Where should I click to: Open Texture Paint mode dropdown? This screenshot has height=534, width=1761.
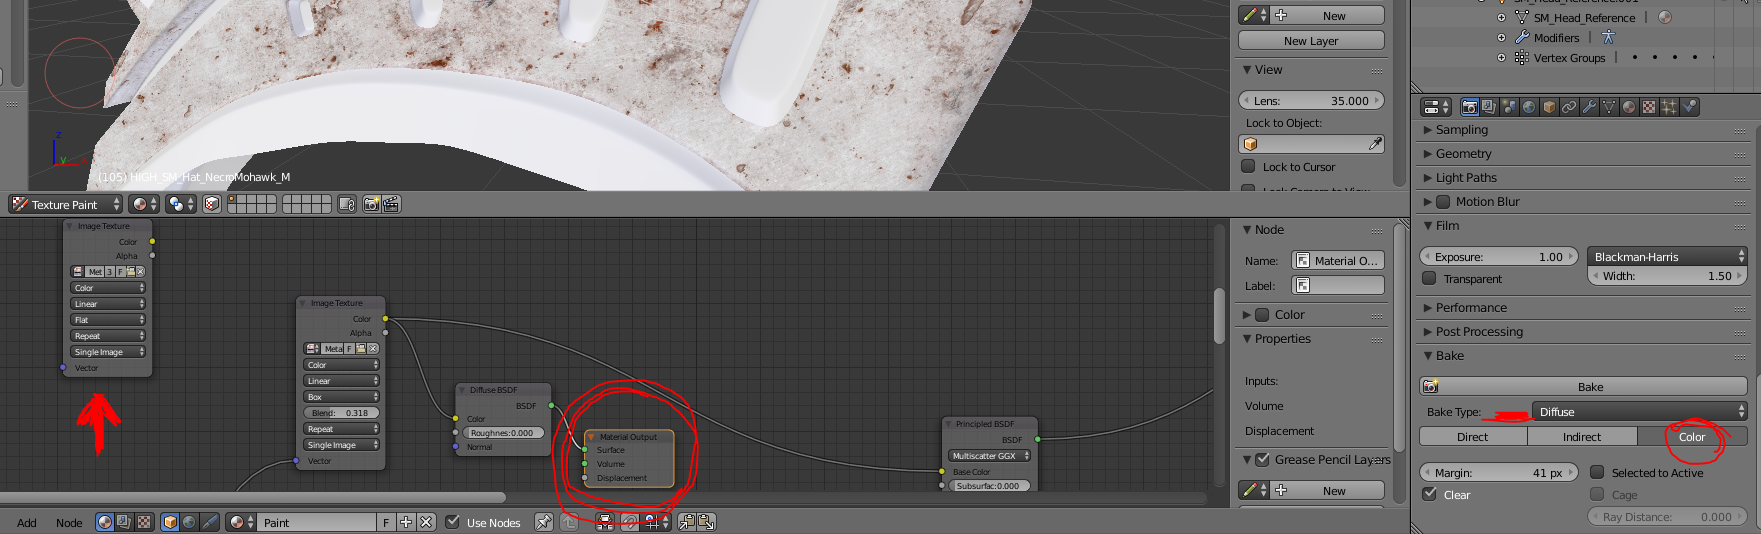tap(65, 204)
